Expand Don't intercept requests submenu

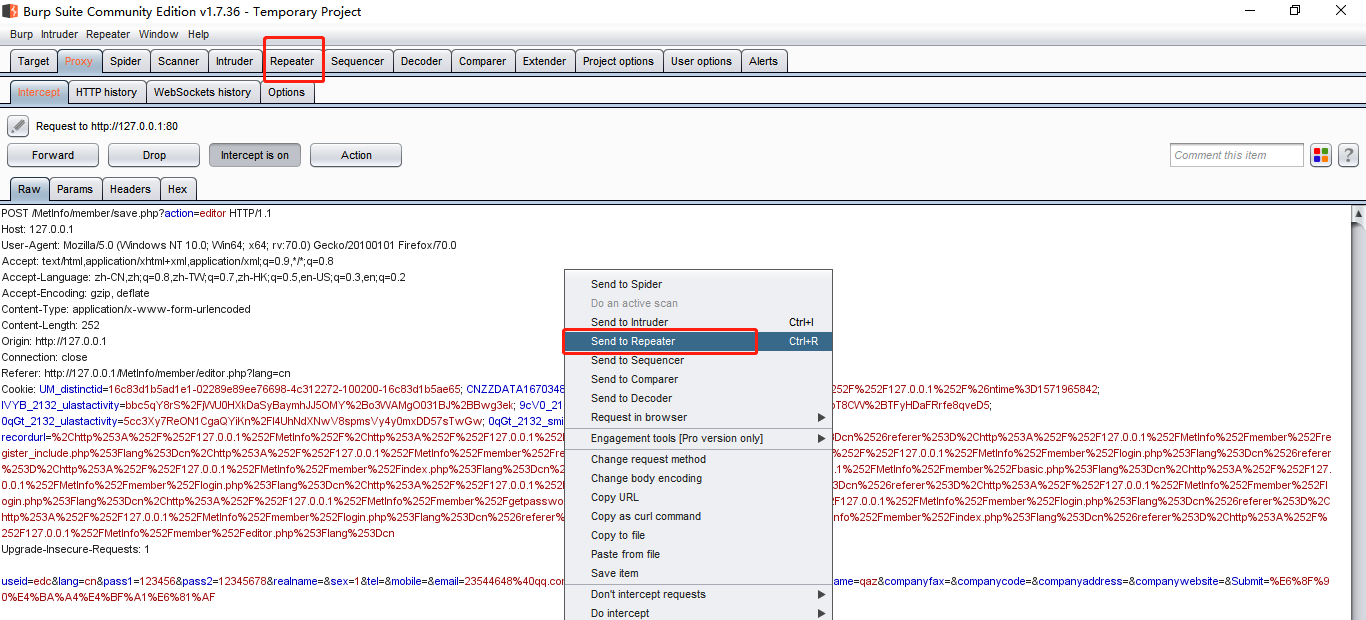tap(698, 594)
